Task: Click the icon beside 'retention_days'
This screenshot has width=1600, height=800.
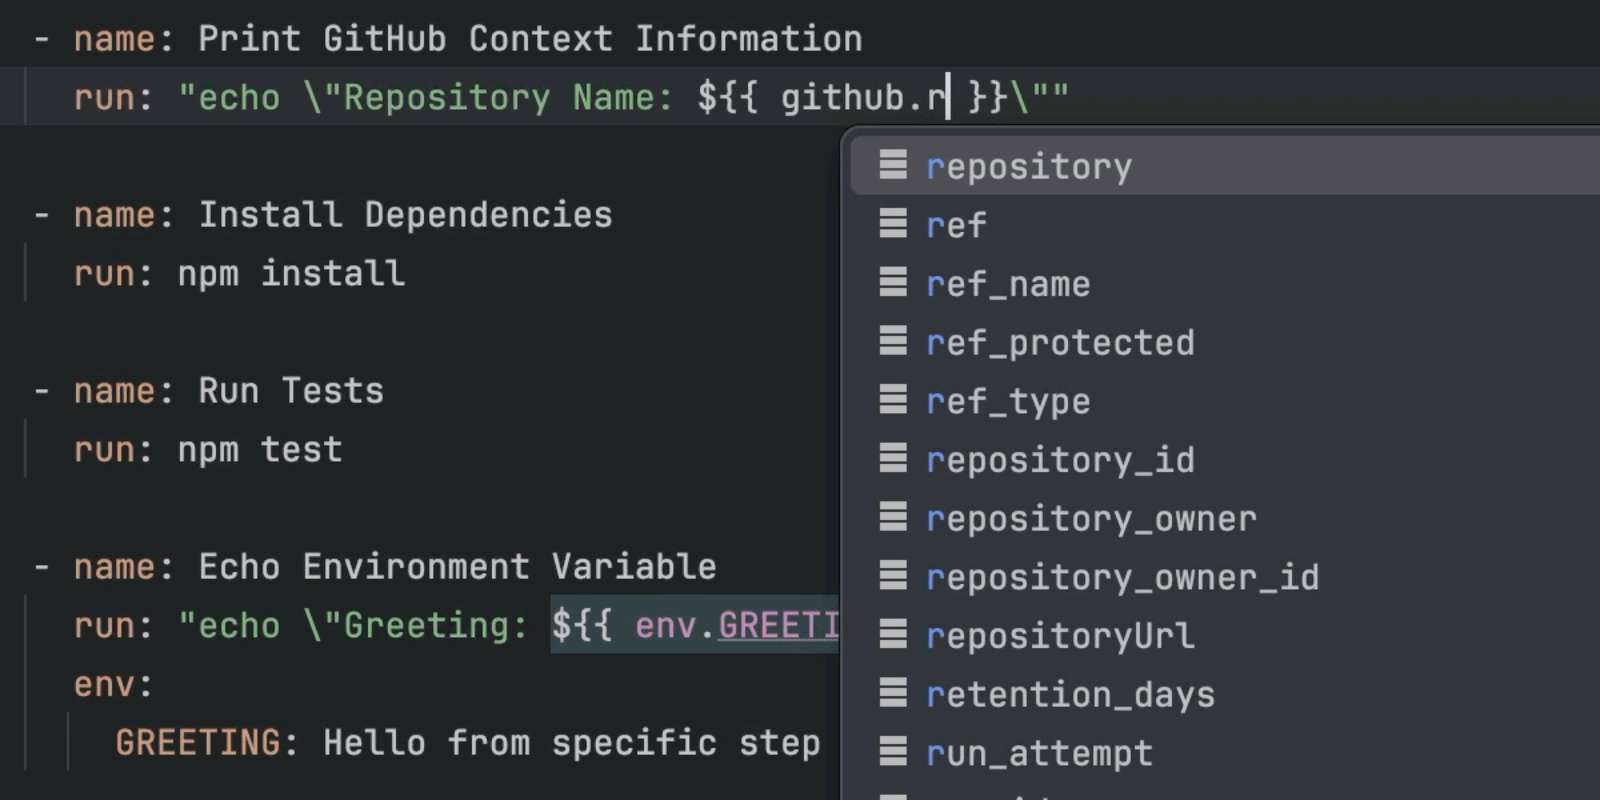Action: pyautogui.click(x=893, y=693)
